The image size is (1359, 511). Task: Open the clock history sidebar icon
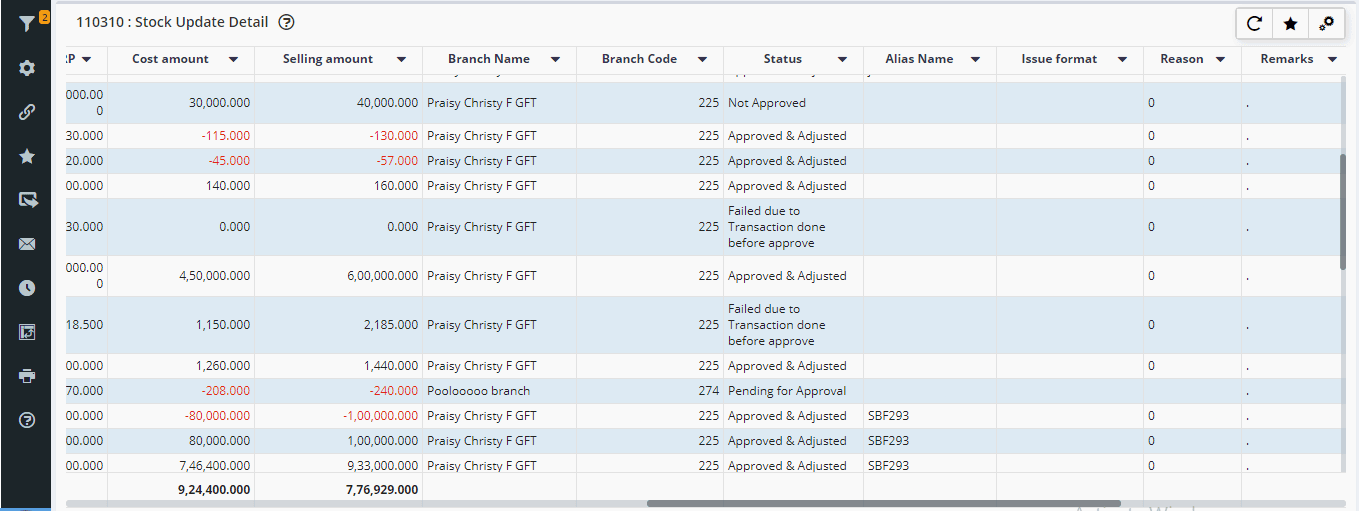(27, 288)
